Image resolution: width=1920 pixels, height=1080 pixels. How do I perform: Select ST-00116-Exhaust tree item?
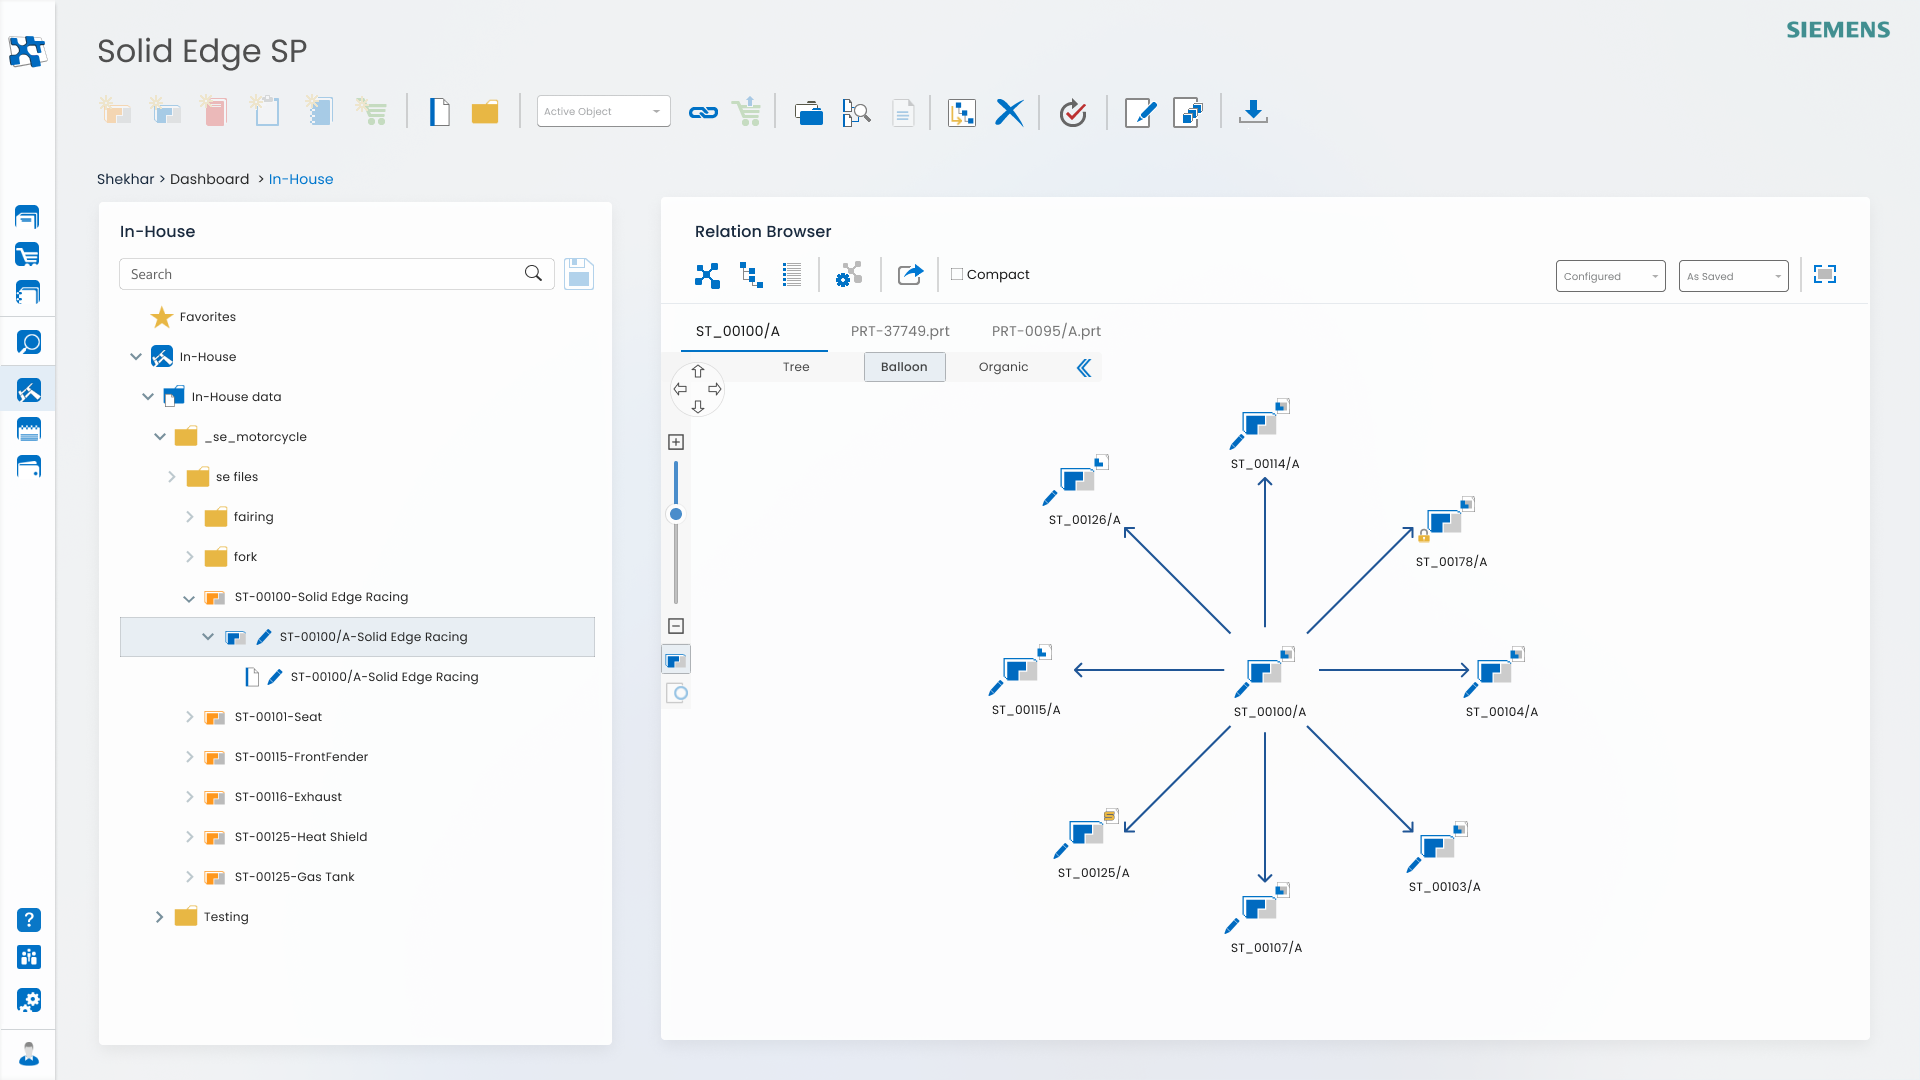click(288, 797)
